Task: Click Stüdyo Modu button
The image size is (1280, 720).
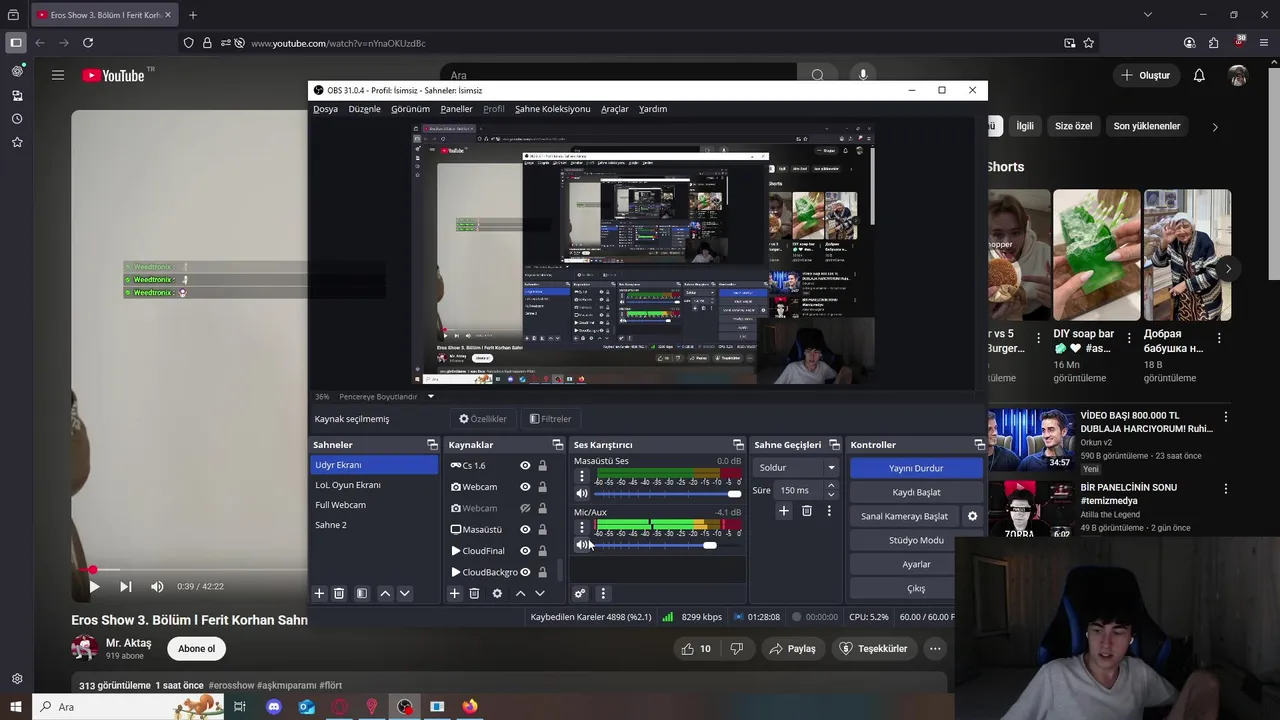Action: coord(916,540)
